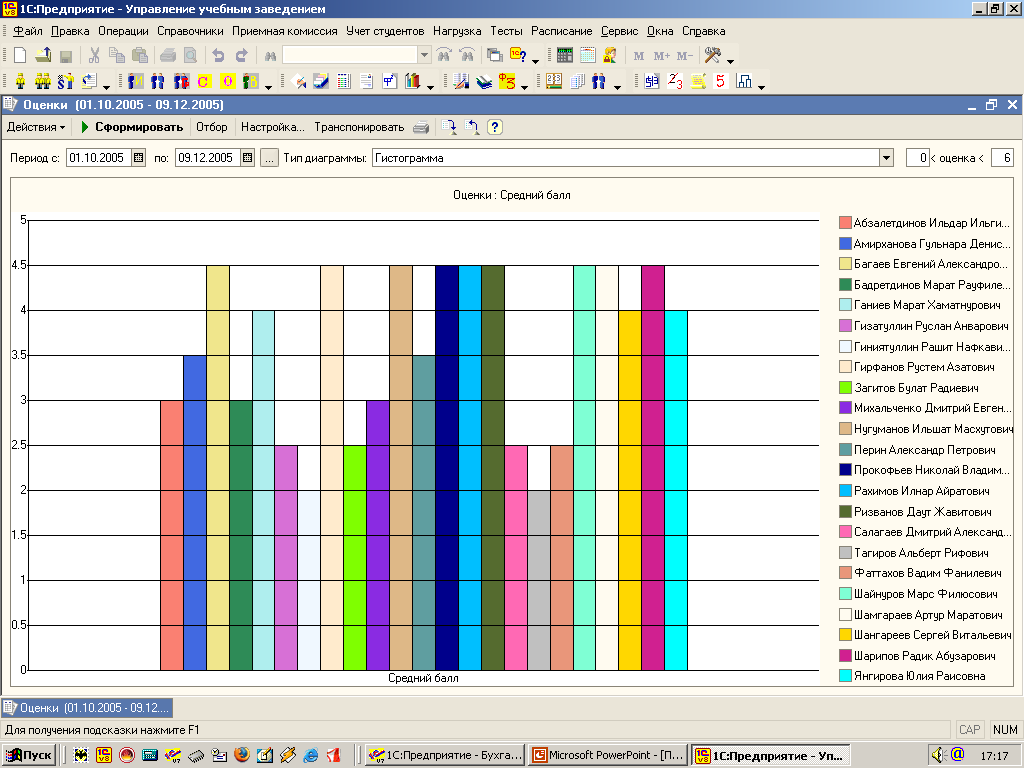
Task: Click the Транспонировать button
Action: 359,127
